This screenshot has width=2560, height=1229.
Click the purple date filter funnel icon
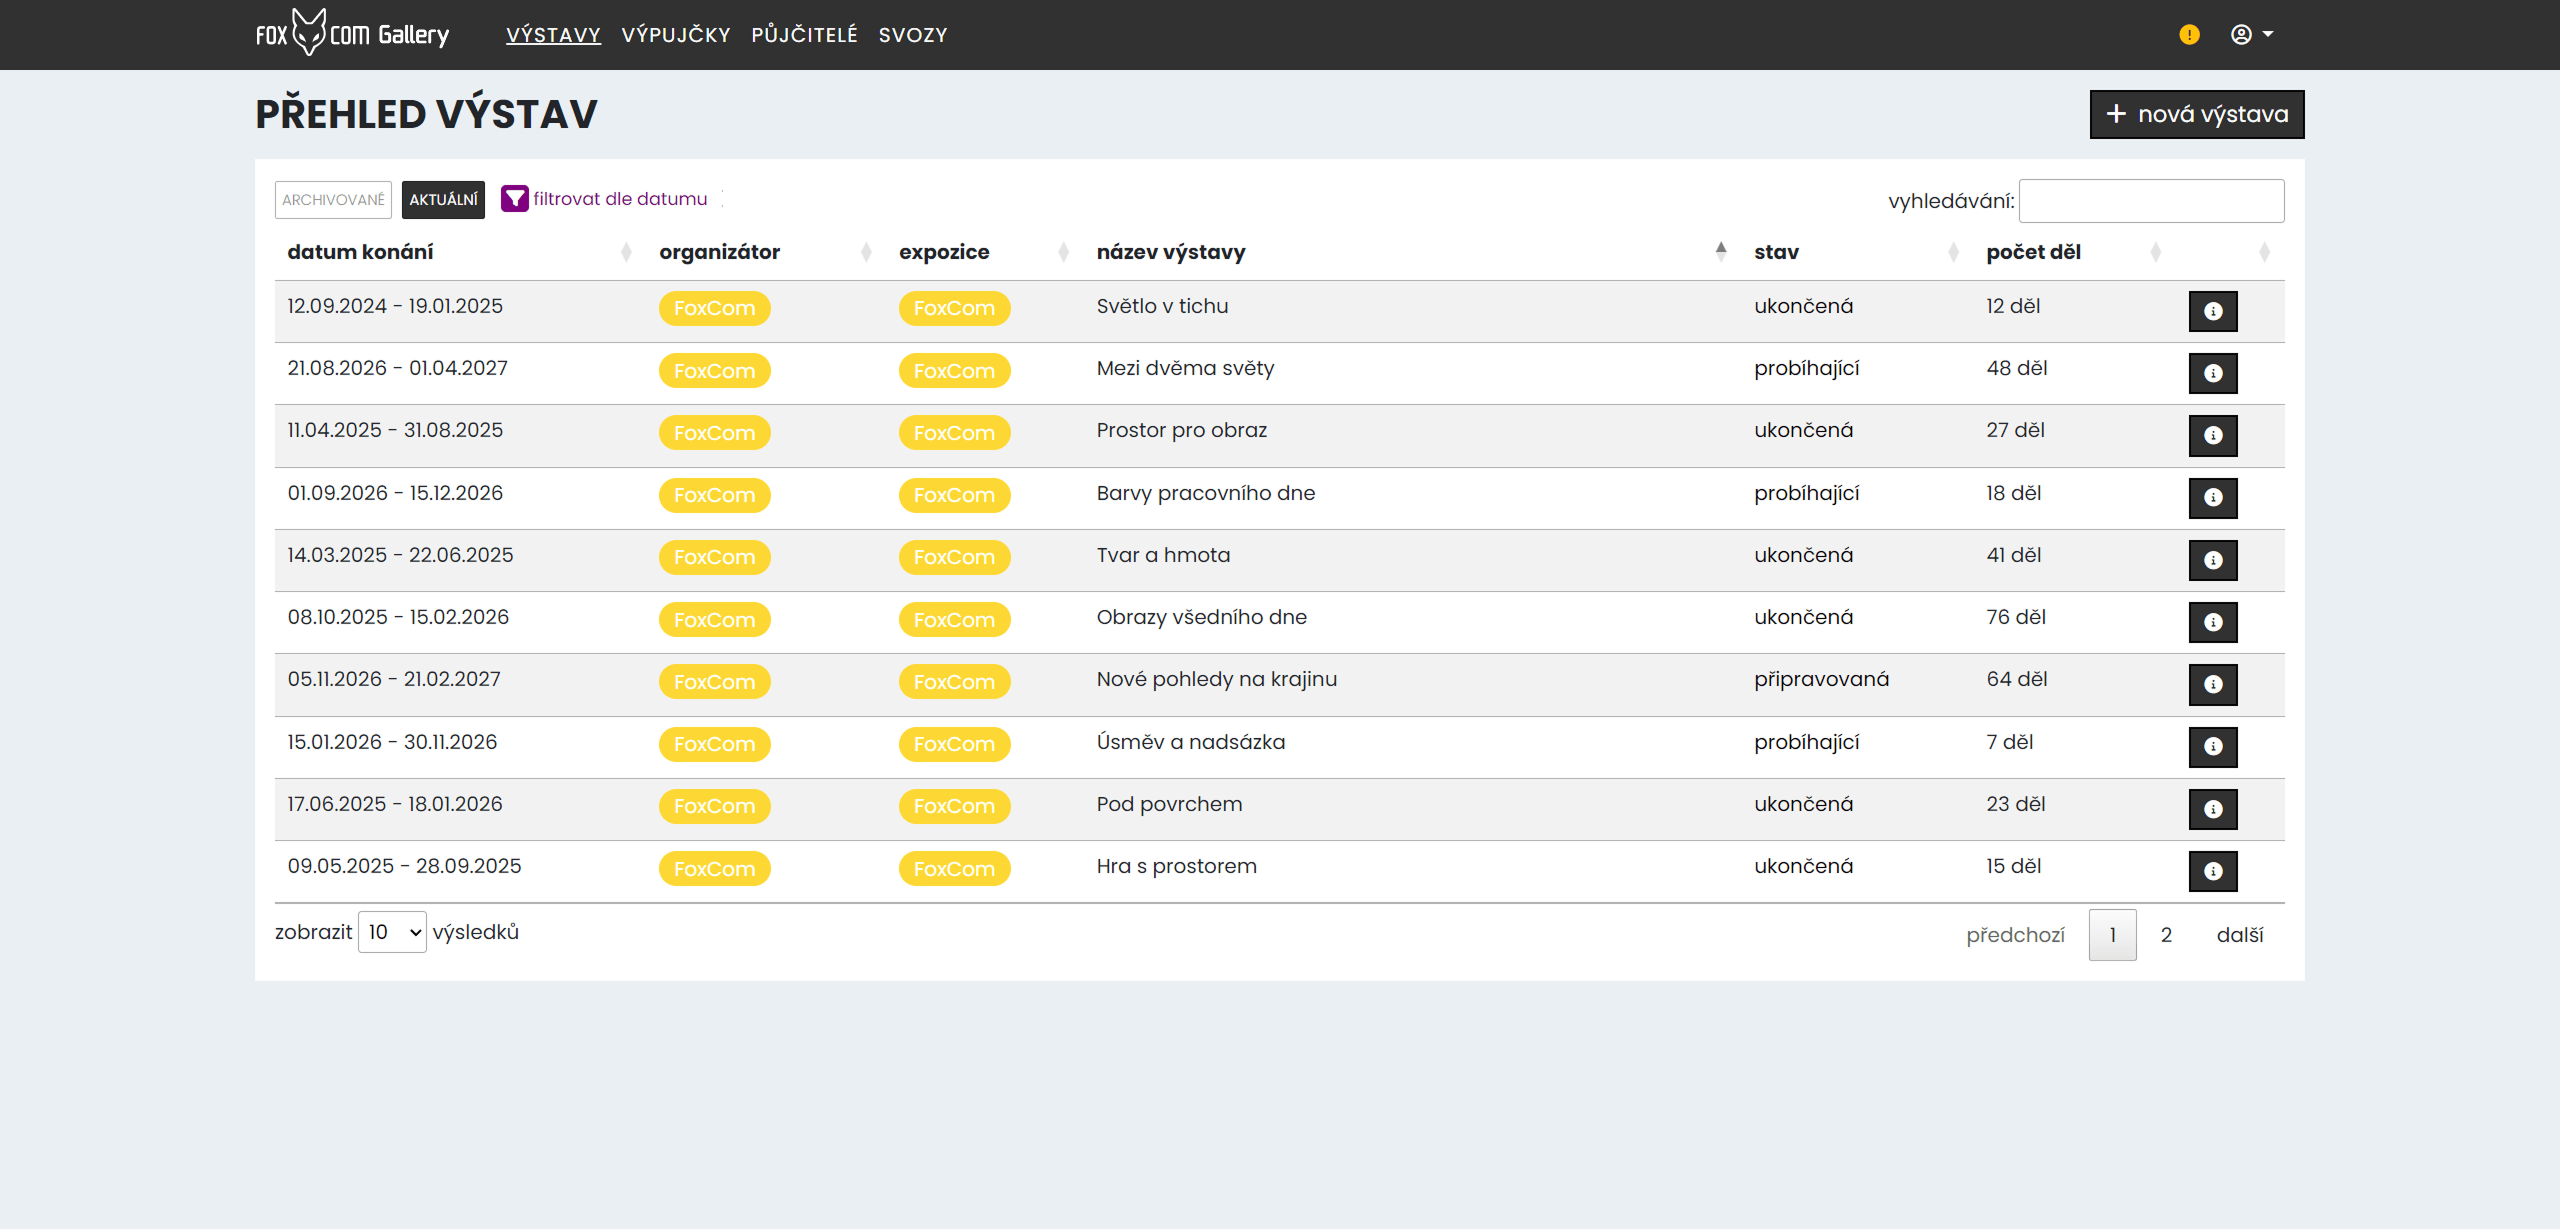514,199
